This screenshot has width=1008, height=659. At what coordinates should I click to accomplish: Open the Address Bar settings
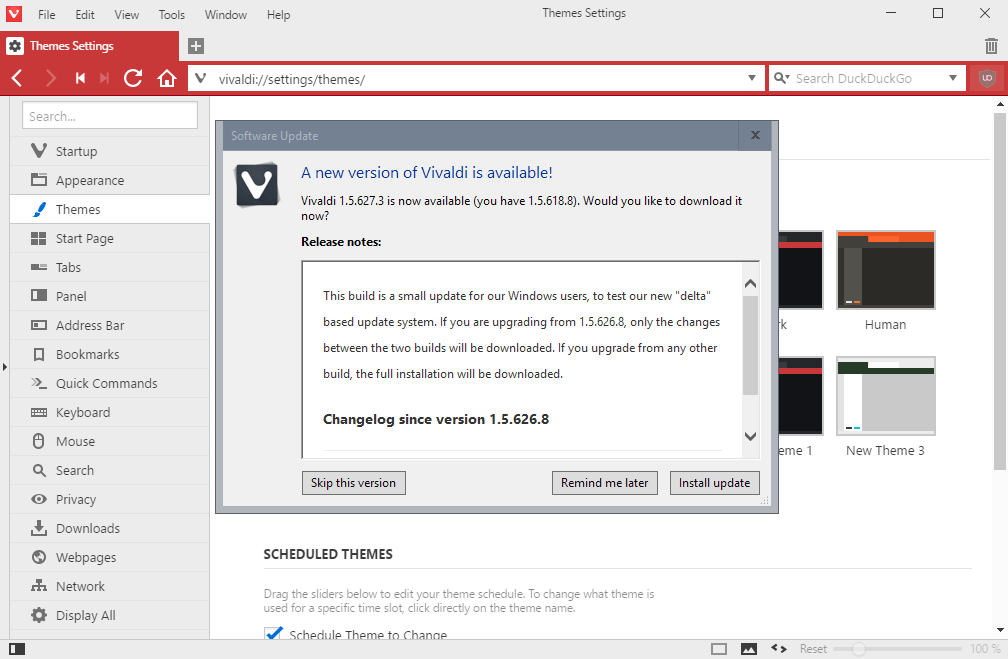pos(109,325)
